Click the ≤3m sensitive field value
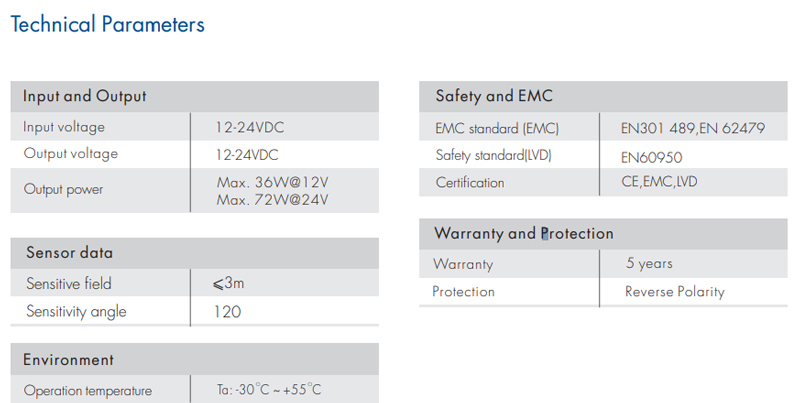 click(229, 283)
